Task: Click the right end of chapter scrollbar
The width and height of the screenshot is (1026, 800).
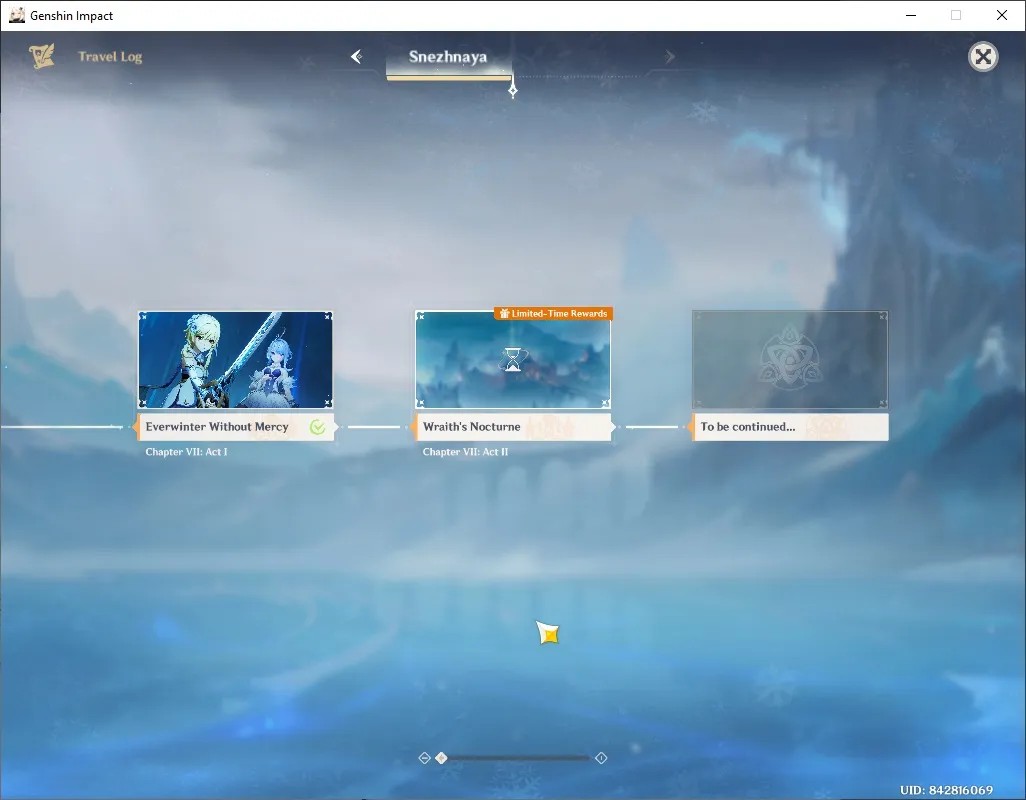Action: pos(601,758)
